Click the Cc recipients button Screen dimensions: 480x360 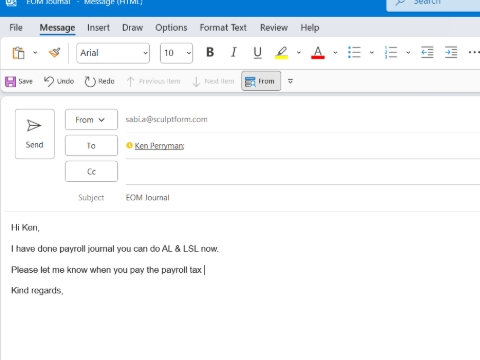point(91,171)
